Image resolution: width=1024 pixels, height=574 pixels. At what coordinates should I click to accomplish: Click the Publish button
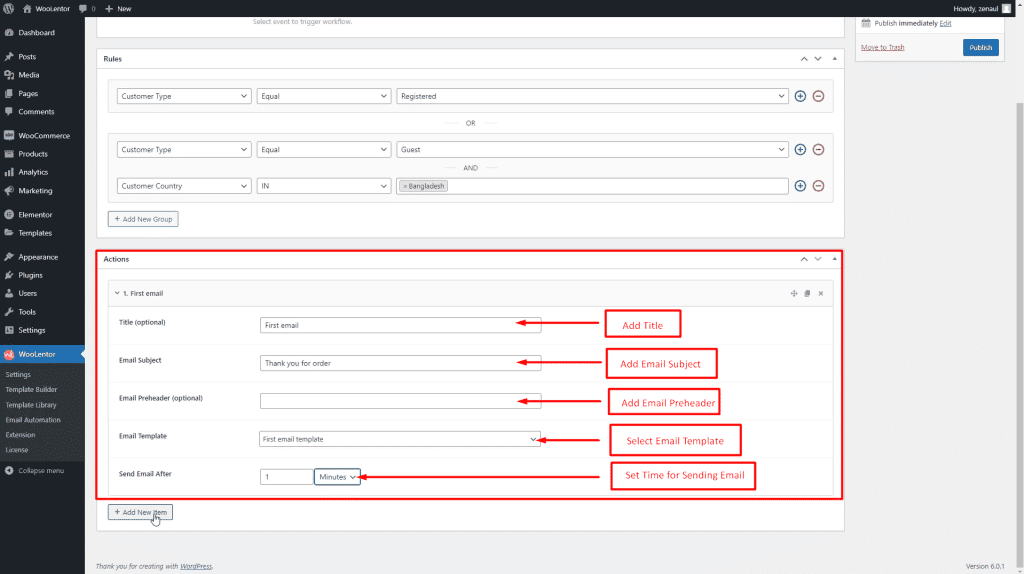coord(980,47)
